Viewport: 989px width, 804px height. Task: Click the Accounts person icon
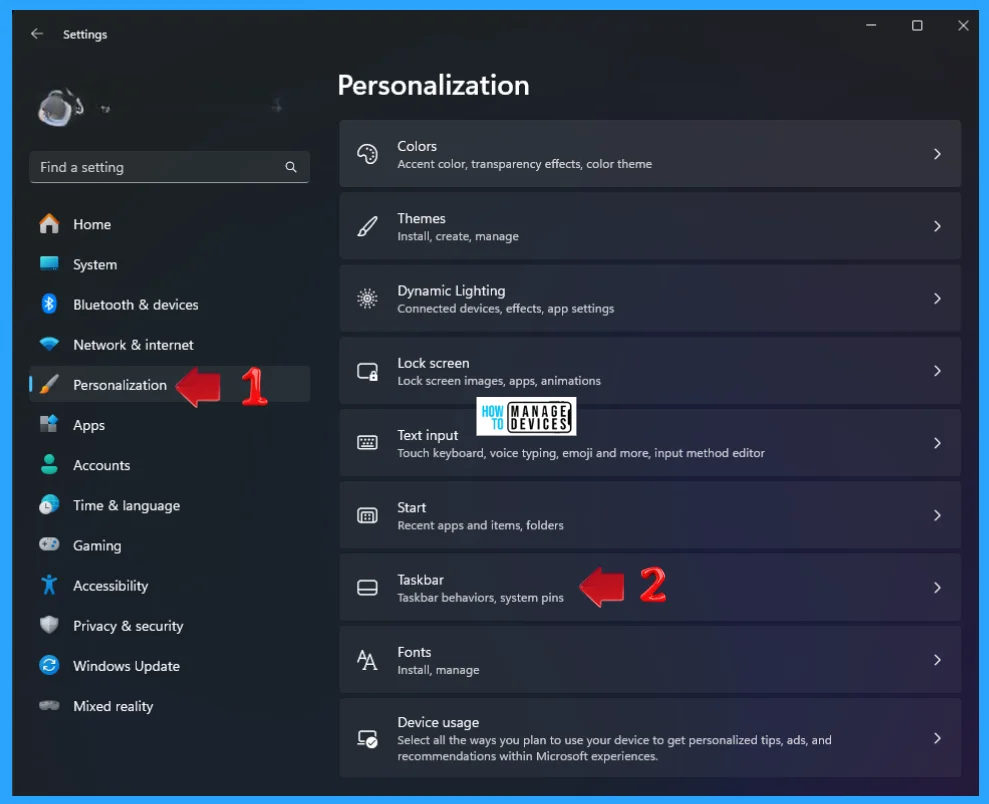[x=49, y=465]
